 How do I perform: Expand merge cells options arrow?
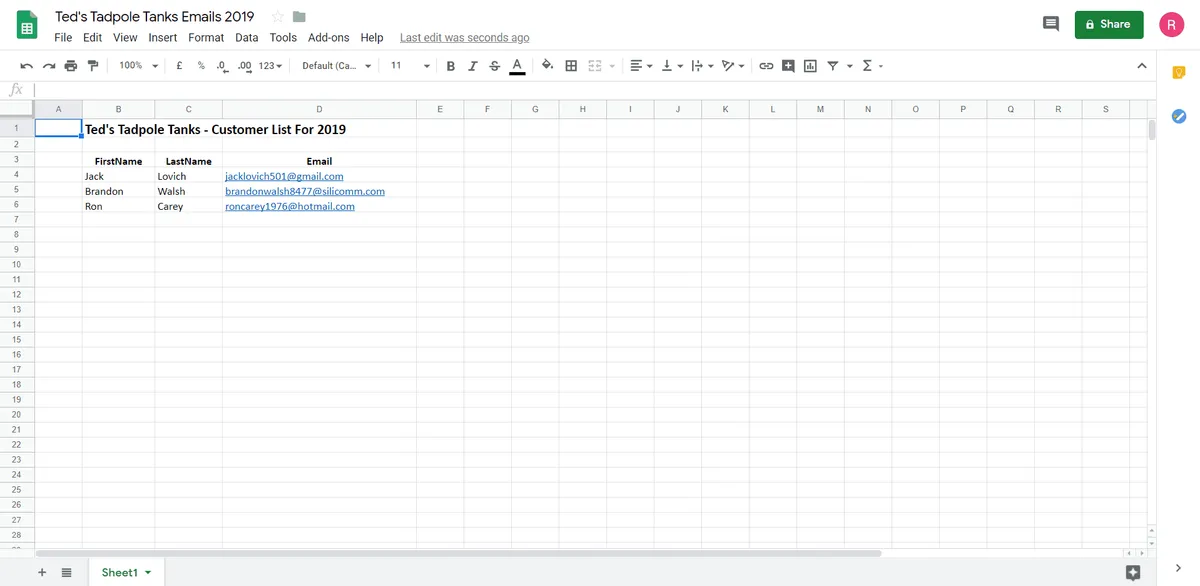pyautogui.click(x=611, y=66)
